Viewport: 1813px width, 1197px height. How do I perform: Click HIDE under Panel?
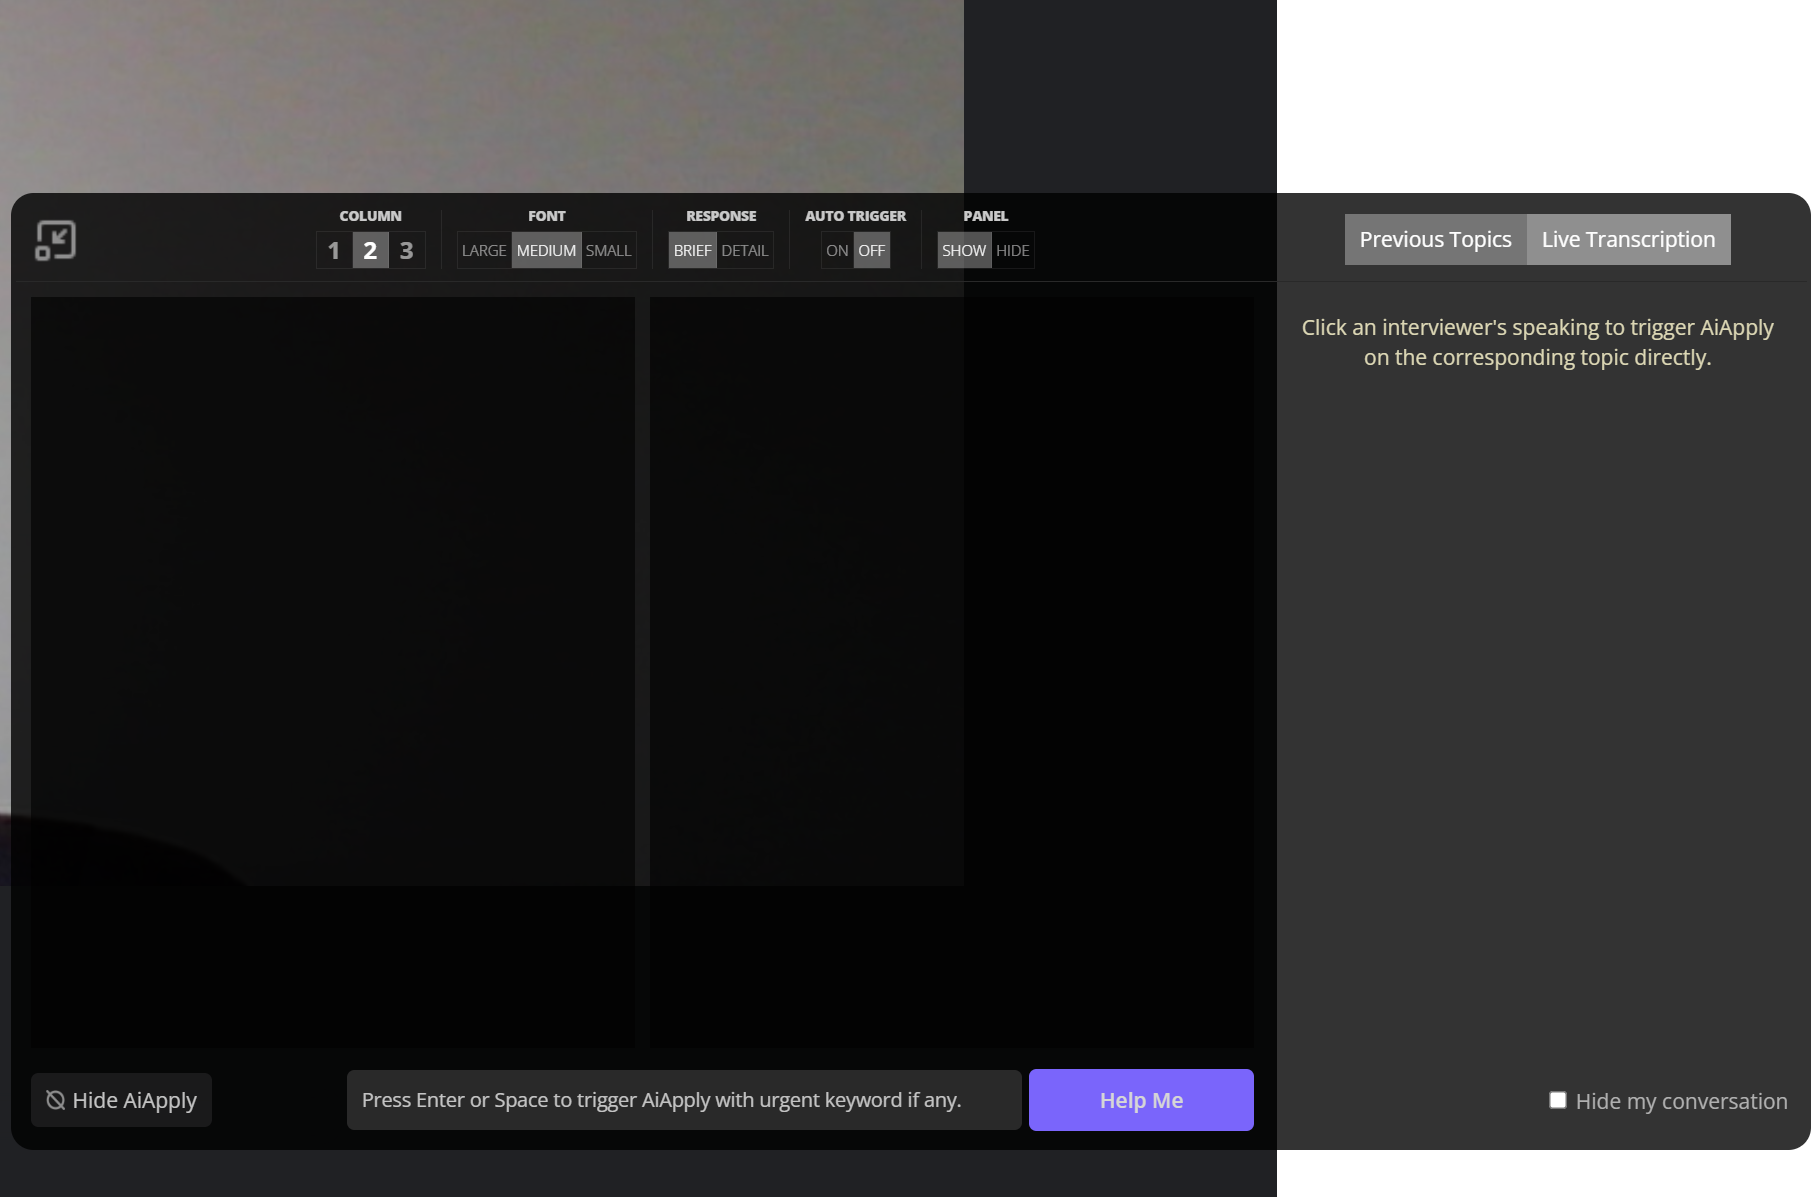pyautogui.click(x=1012, y=250)
